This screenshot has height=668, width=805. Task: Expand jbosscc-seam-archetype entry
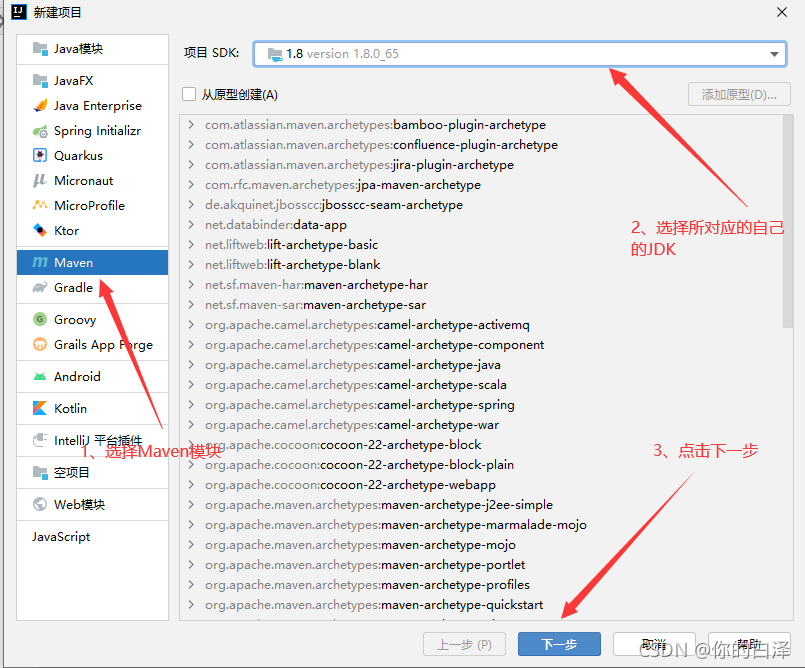(x=191, y=204)
